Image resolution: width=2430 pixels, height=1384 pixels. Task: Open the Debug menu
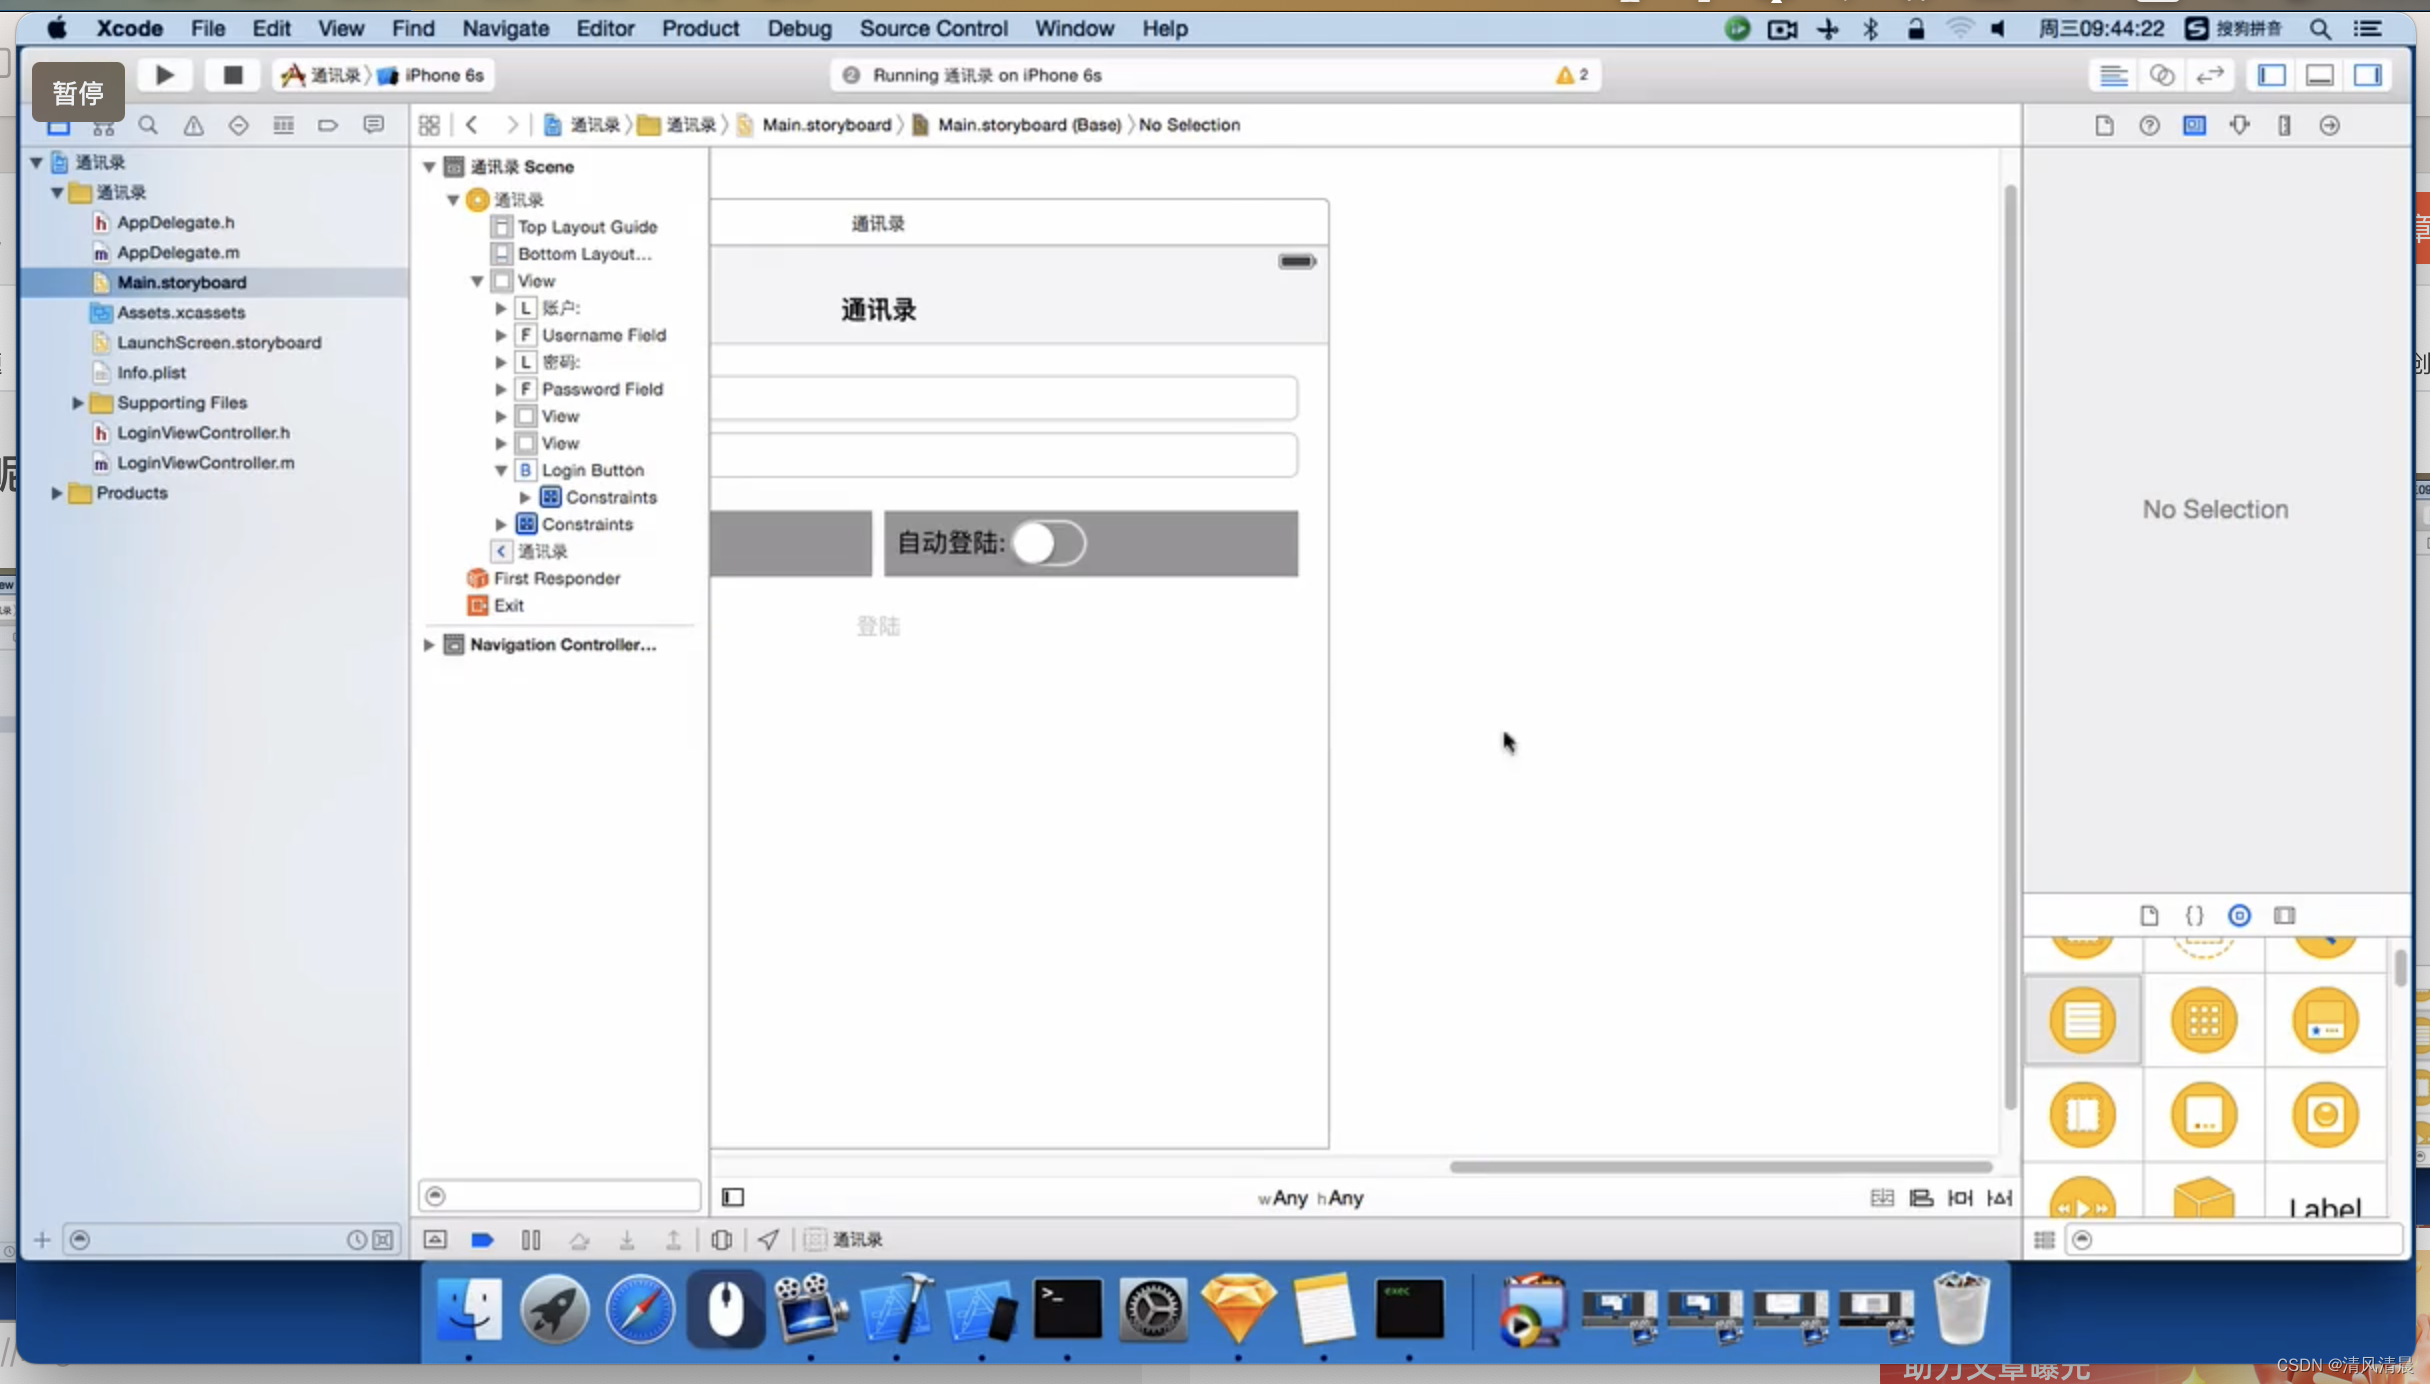(799, 28)
